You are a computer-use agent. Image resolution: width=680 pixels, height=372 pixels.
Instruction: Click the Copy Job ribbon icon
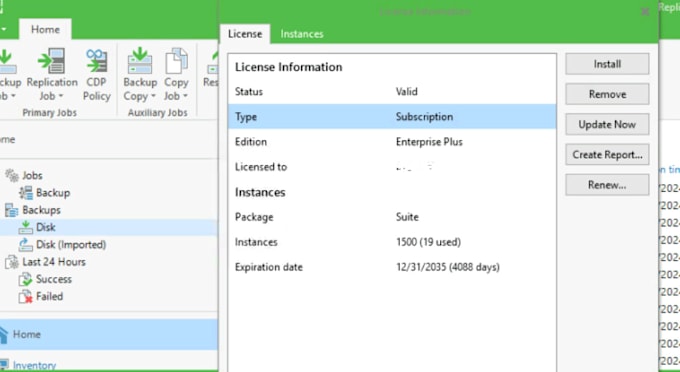(176, 61)
